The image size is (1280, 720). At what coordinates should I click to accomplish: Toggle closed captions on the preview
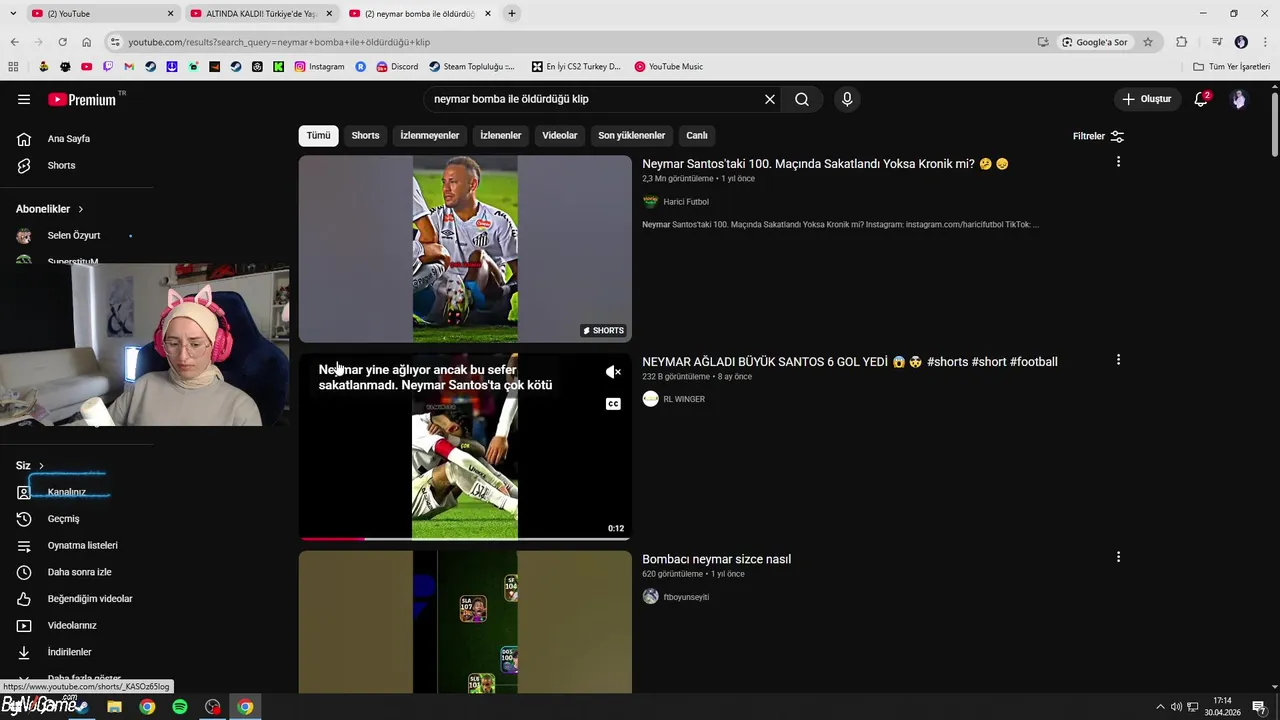point(613,404)
